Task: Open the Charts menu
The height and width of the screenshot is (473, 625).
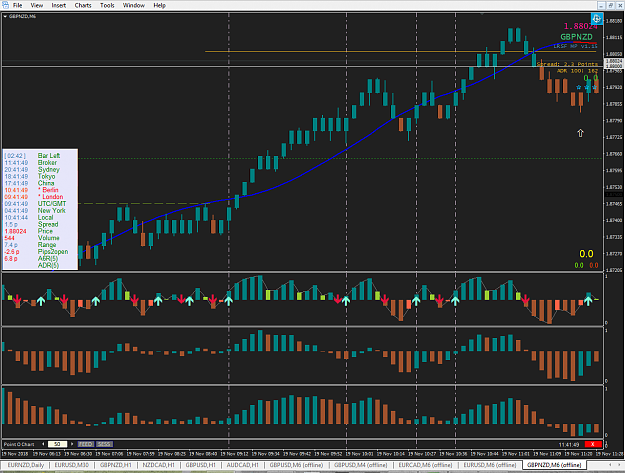Action: 83,5
